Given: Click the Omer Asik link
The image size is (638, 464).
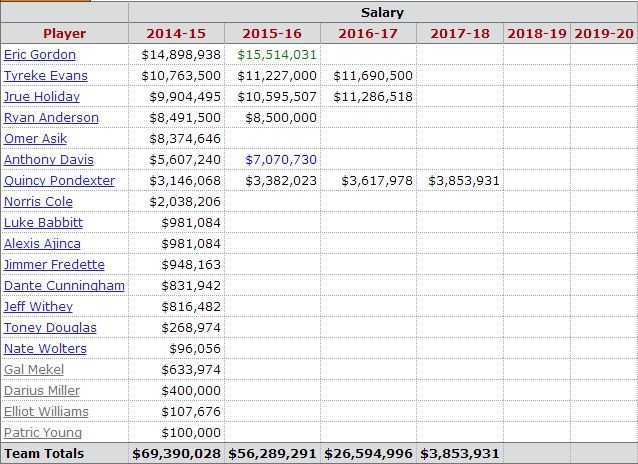Looking at the screenshot, I should coord(35,139).
